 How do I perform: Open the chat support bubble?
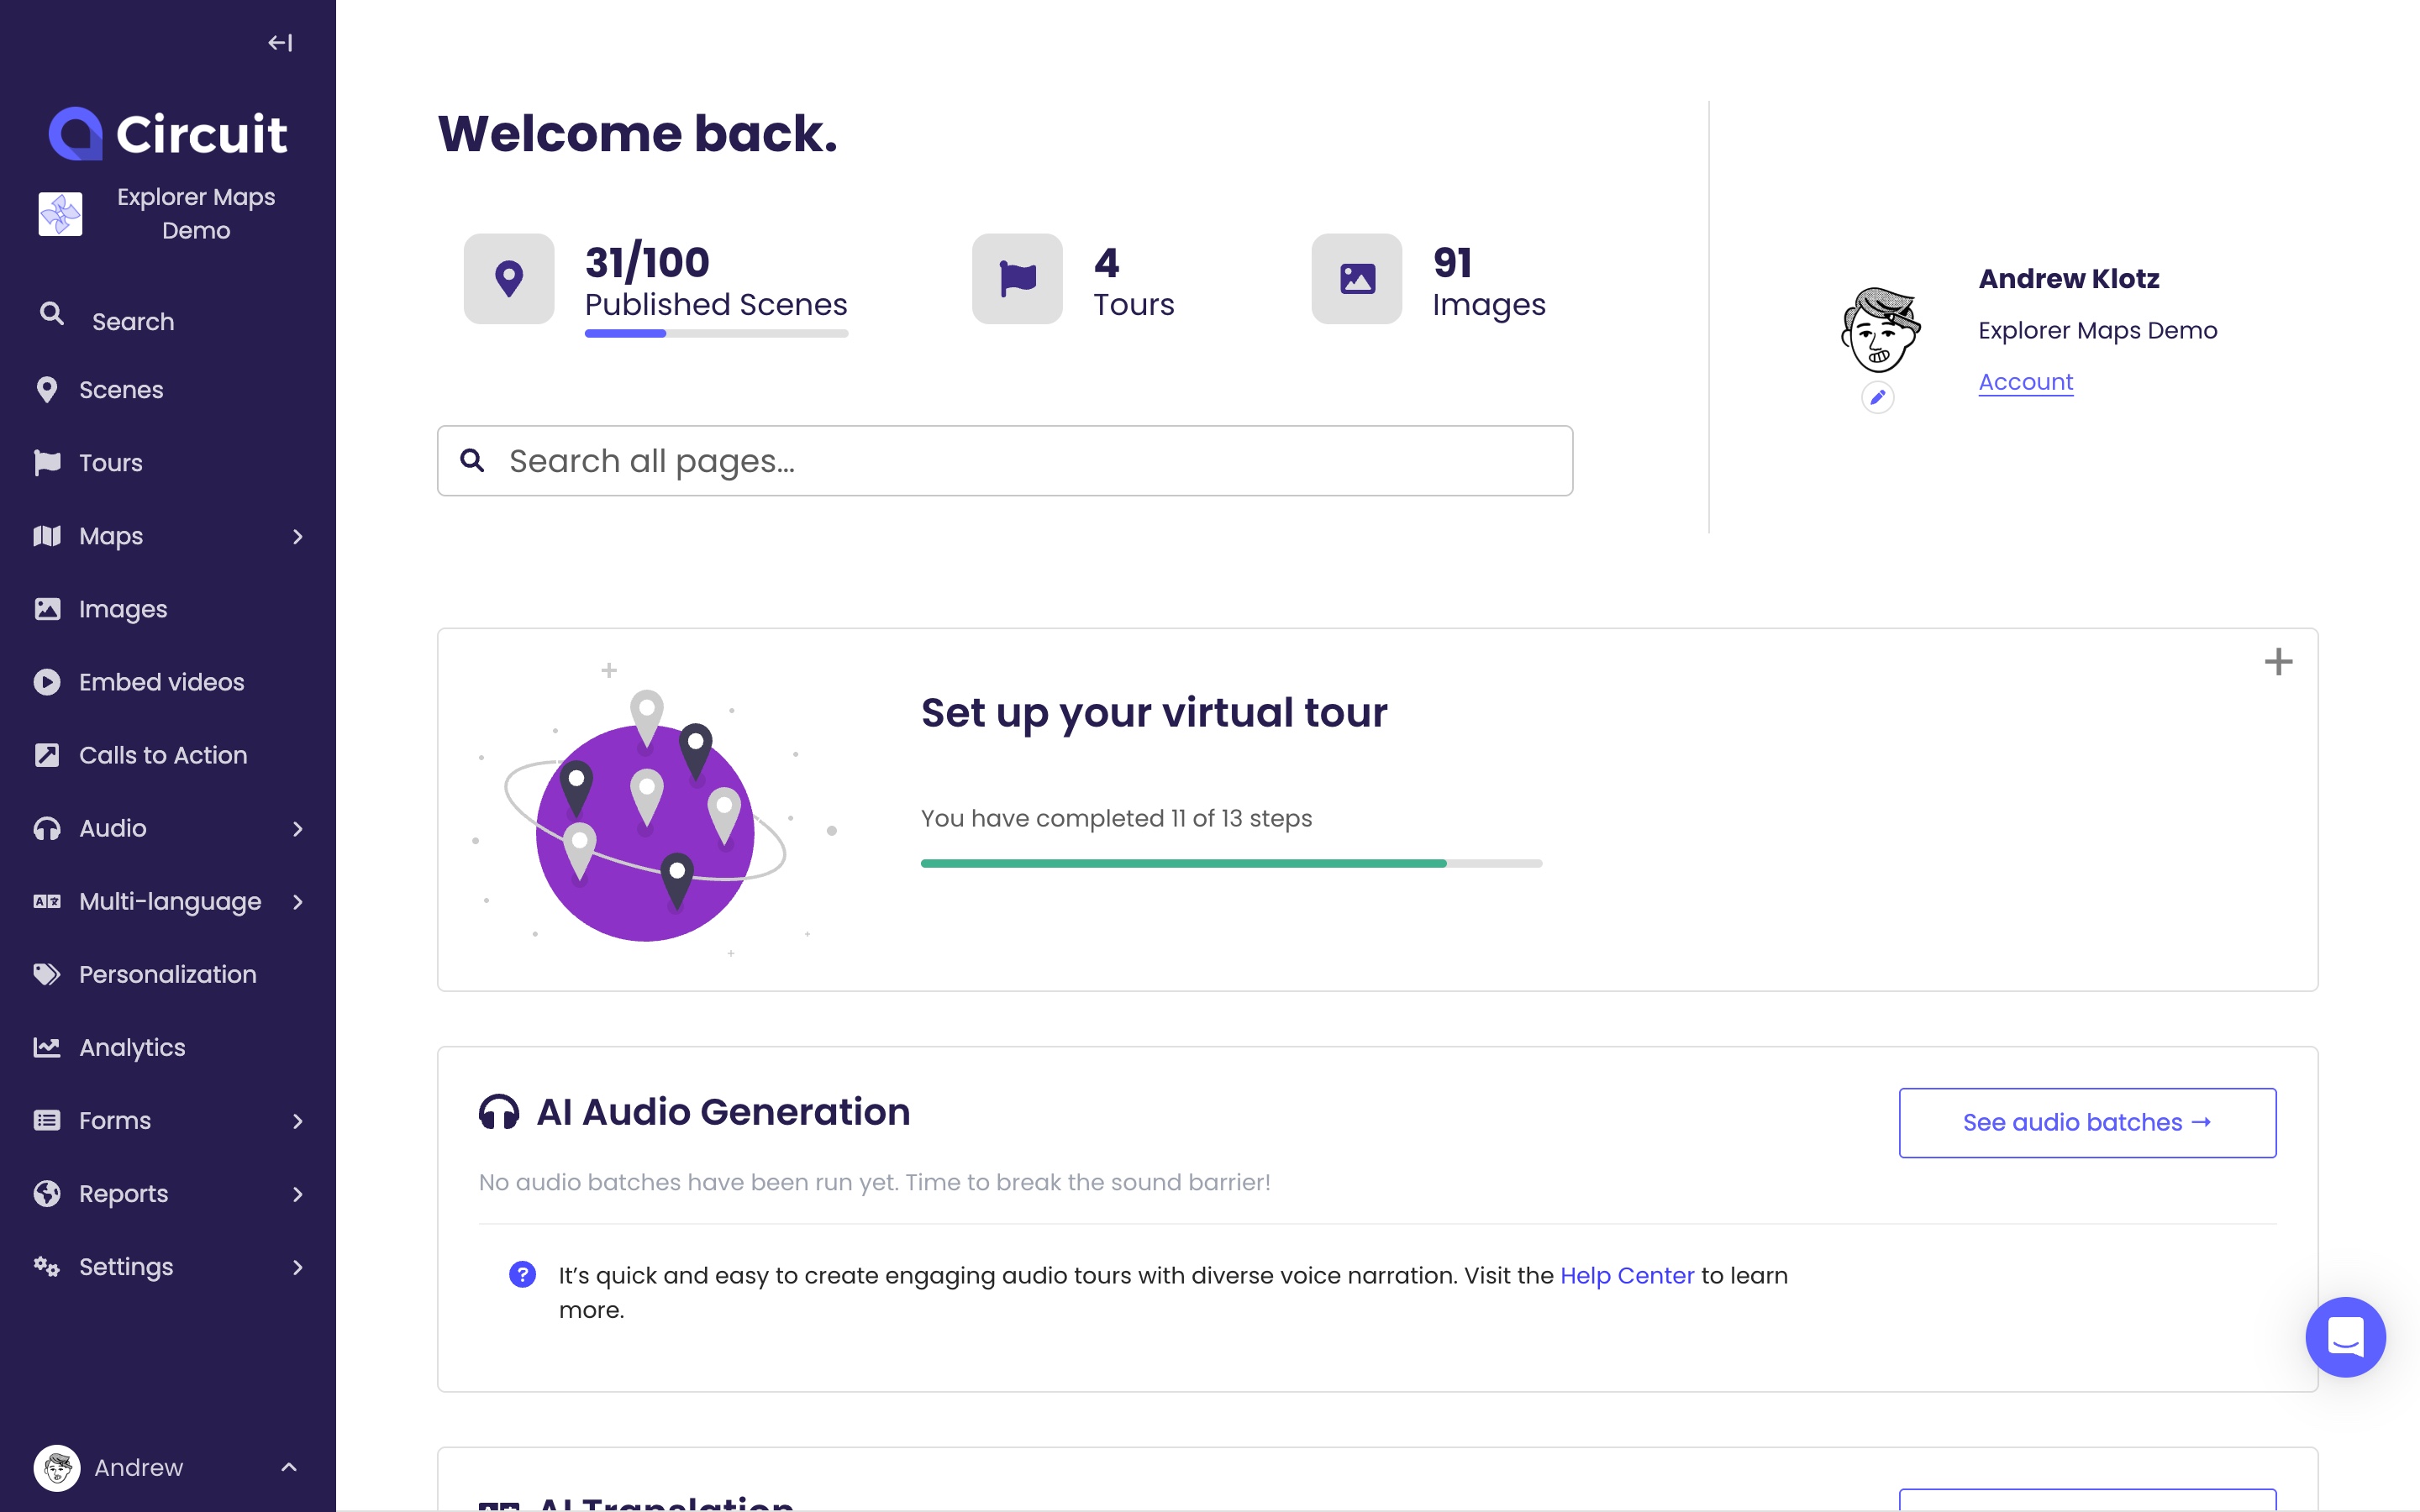click(2345, 1337)
